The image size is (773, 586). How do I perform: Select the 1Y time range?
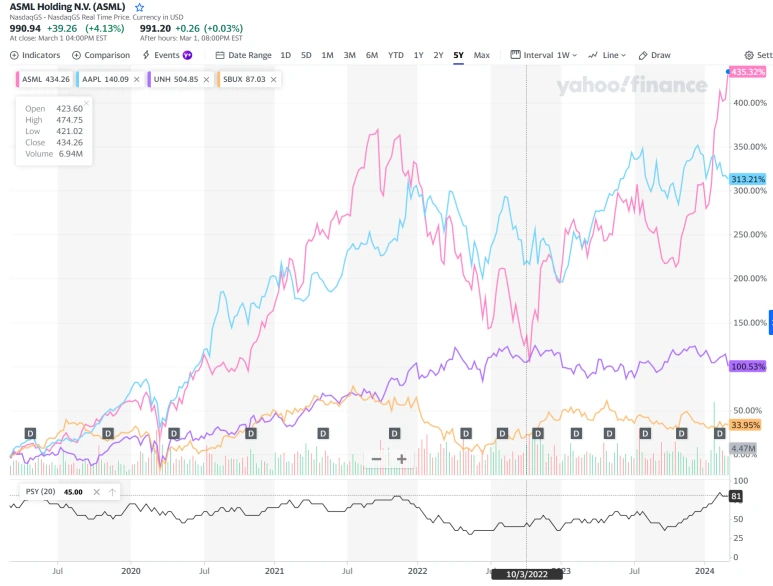tap(419, 55)
